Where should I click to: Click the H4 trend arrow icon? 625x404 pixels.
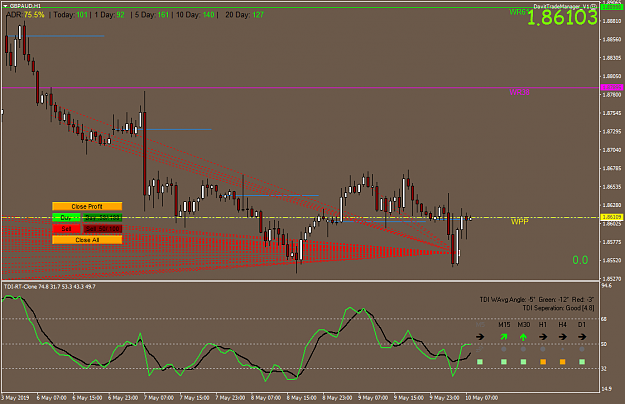(x=562, y=337)
